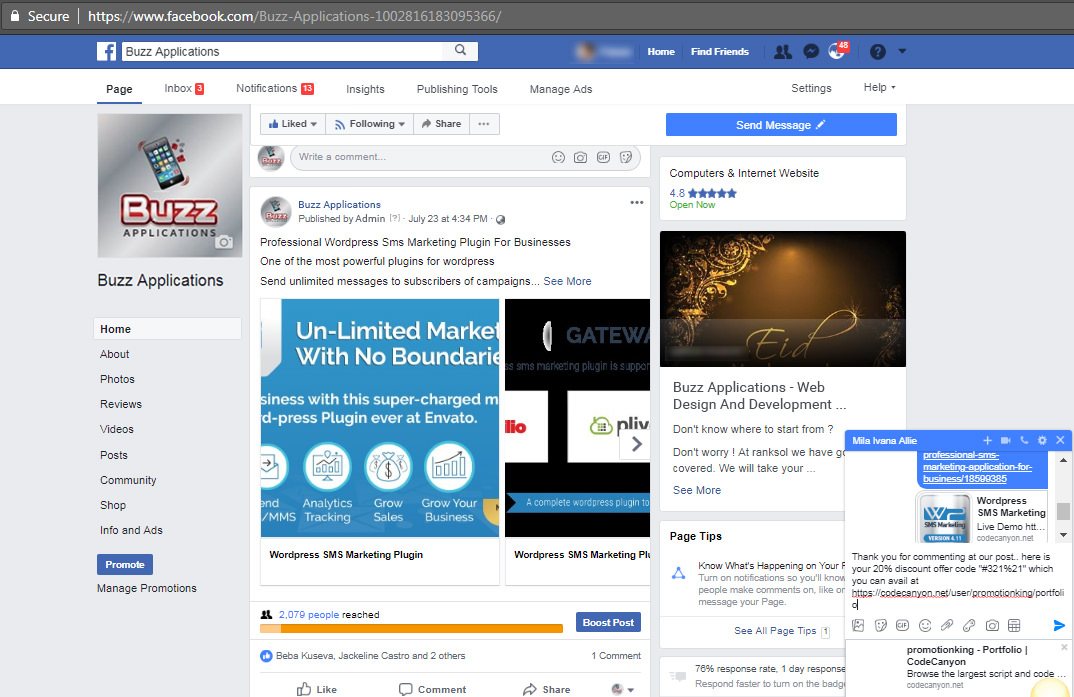
Task: Click See All Page Tips link
Action: coord(775,631)
